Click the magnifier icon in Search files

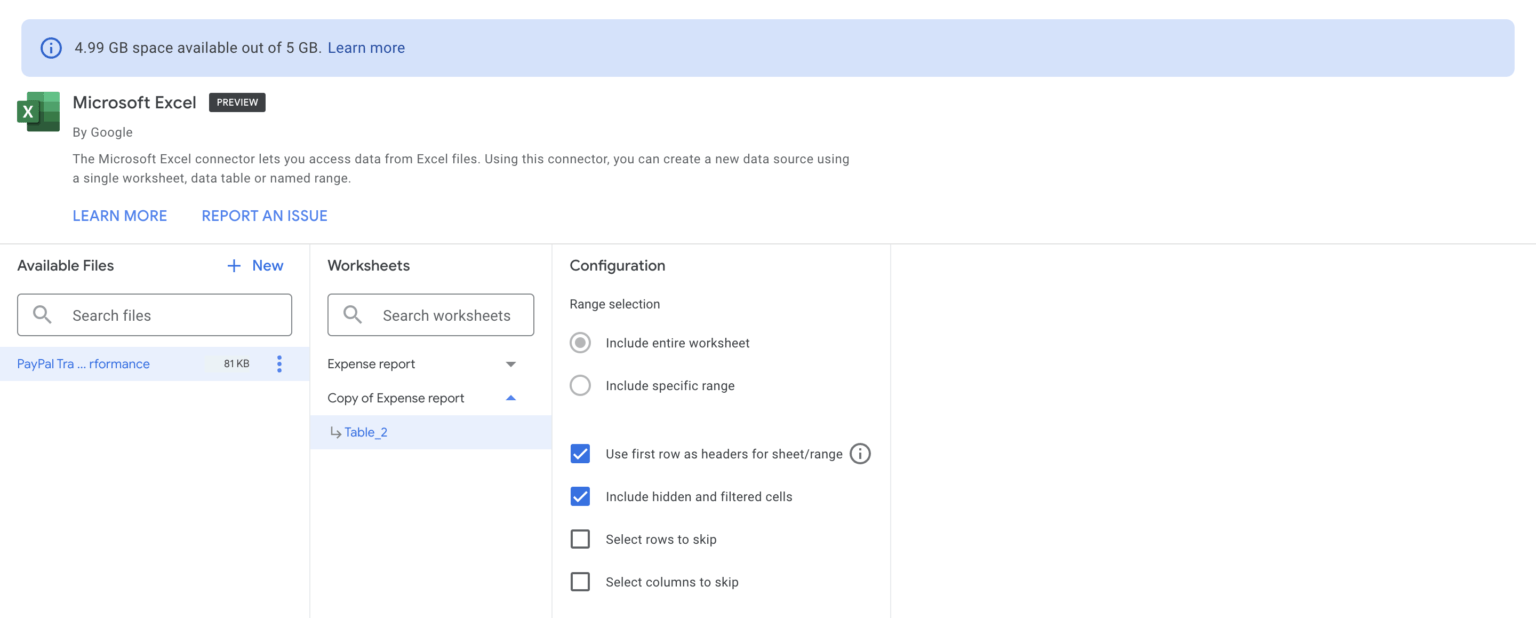point(43,315)
